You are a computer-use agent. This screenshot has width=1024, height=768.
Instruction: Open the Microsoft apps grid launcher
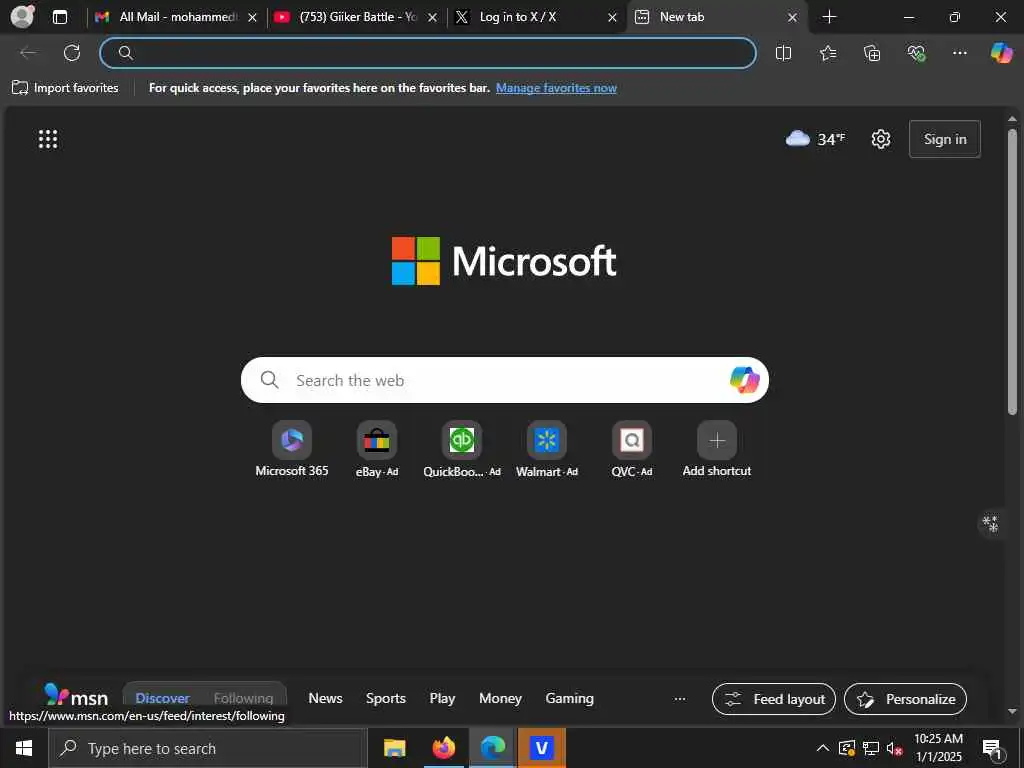48,139
